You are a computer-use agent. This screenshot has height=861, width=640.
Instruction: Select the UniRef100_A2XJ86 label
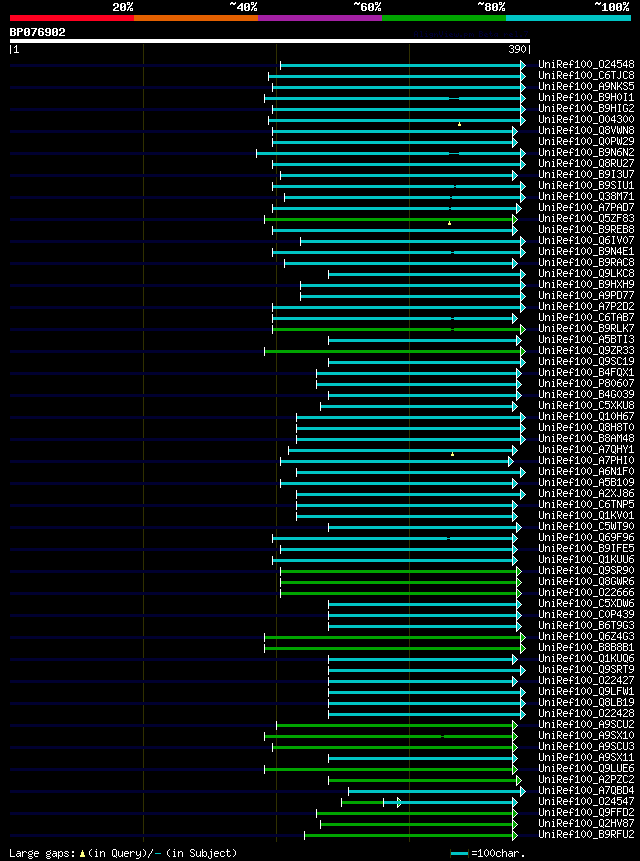click(x=586, y=493)
